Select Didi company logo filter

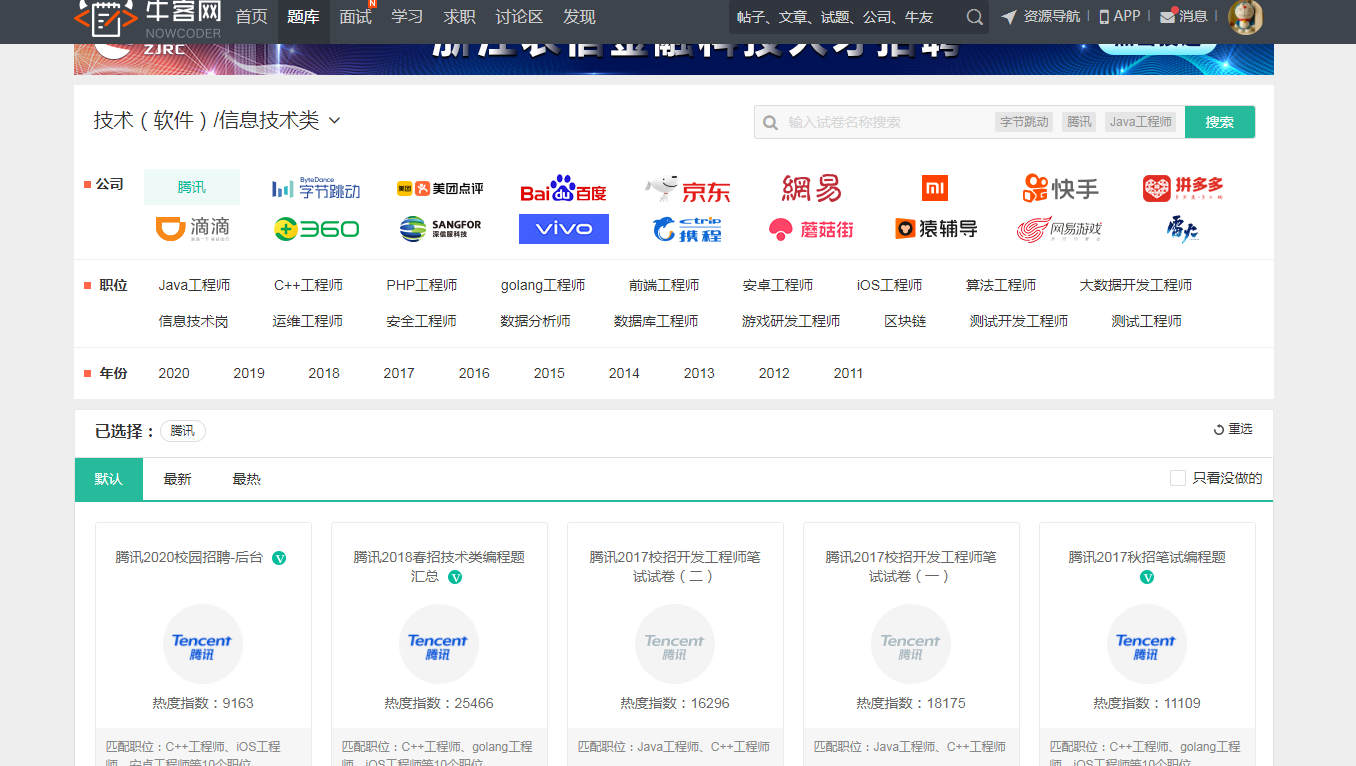[x=193, y=229]
